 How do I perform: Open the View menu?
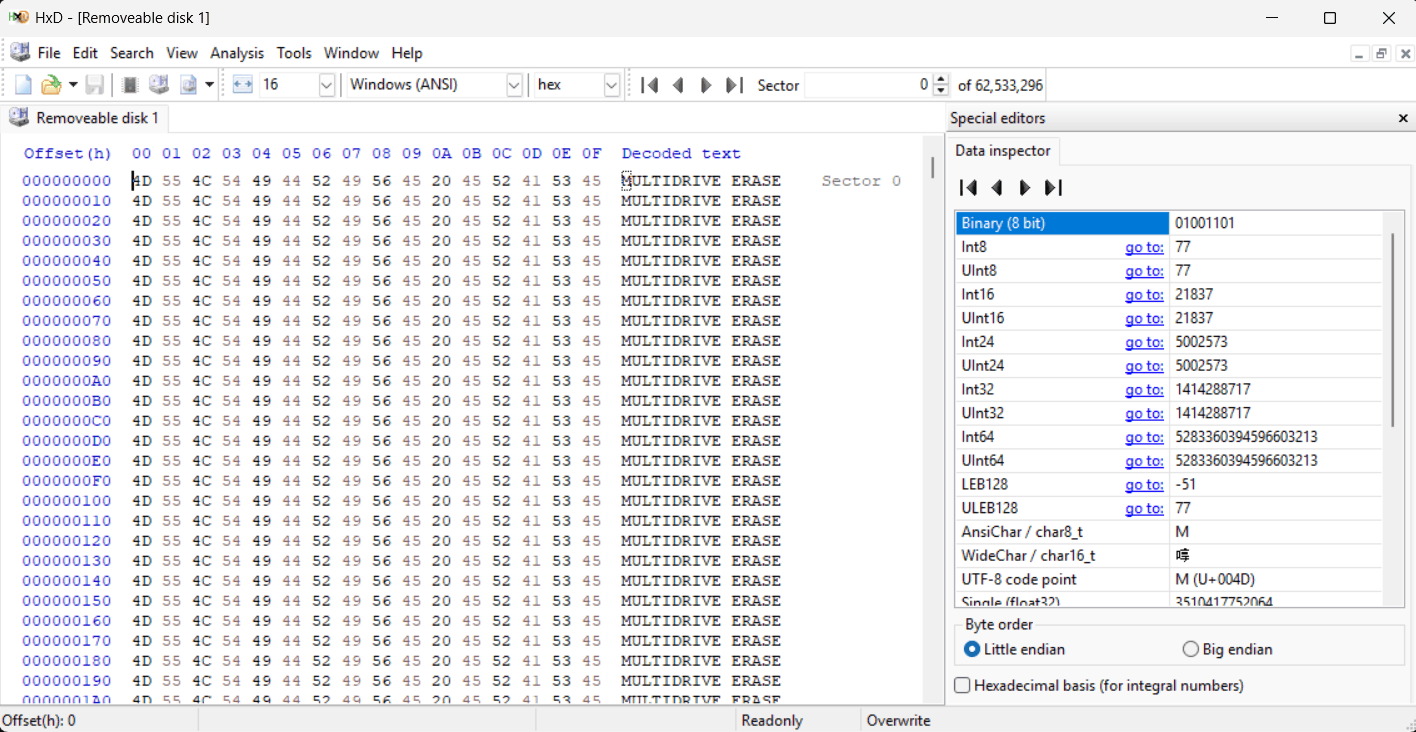182,53
